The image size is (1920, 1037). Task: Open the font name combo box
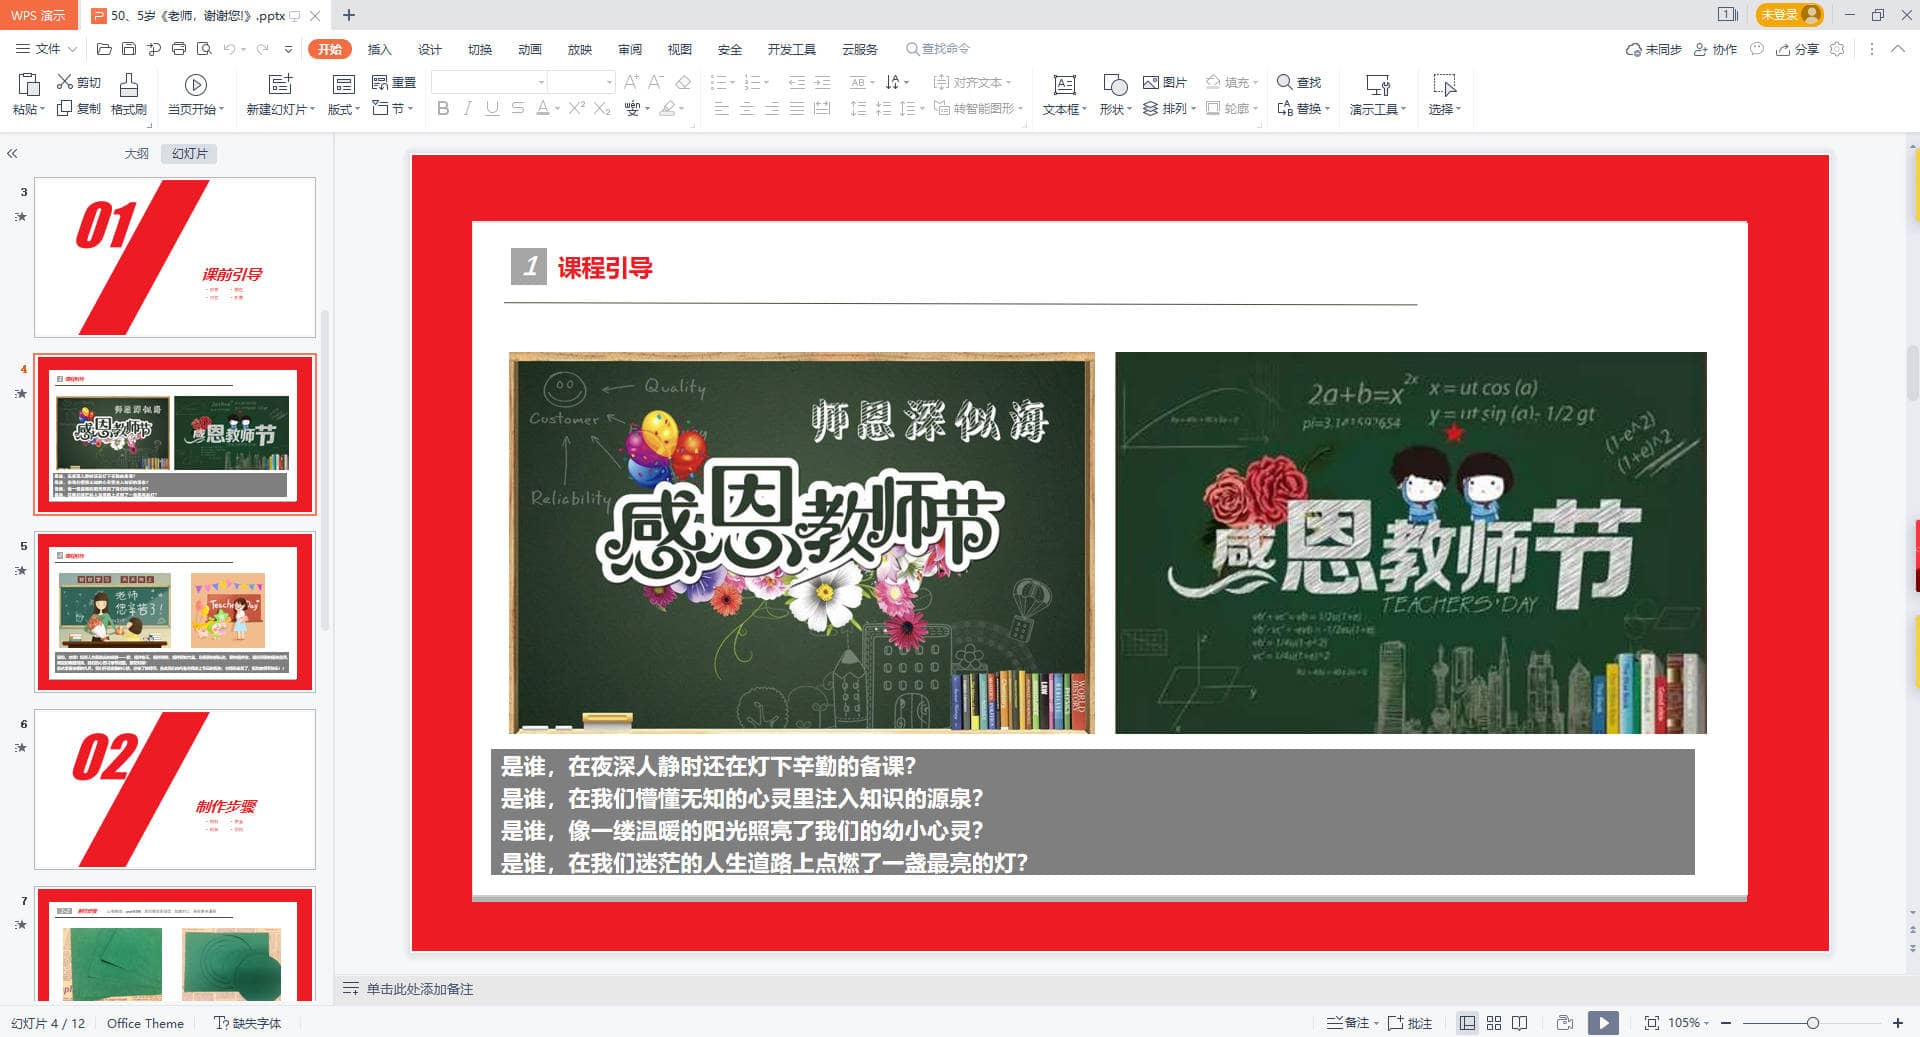490,82
